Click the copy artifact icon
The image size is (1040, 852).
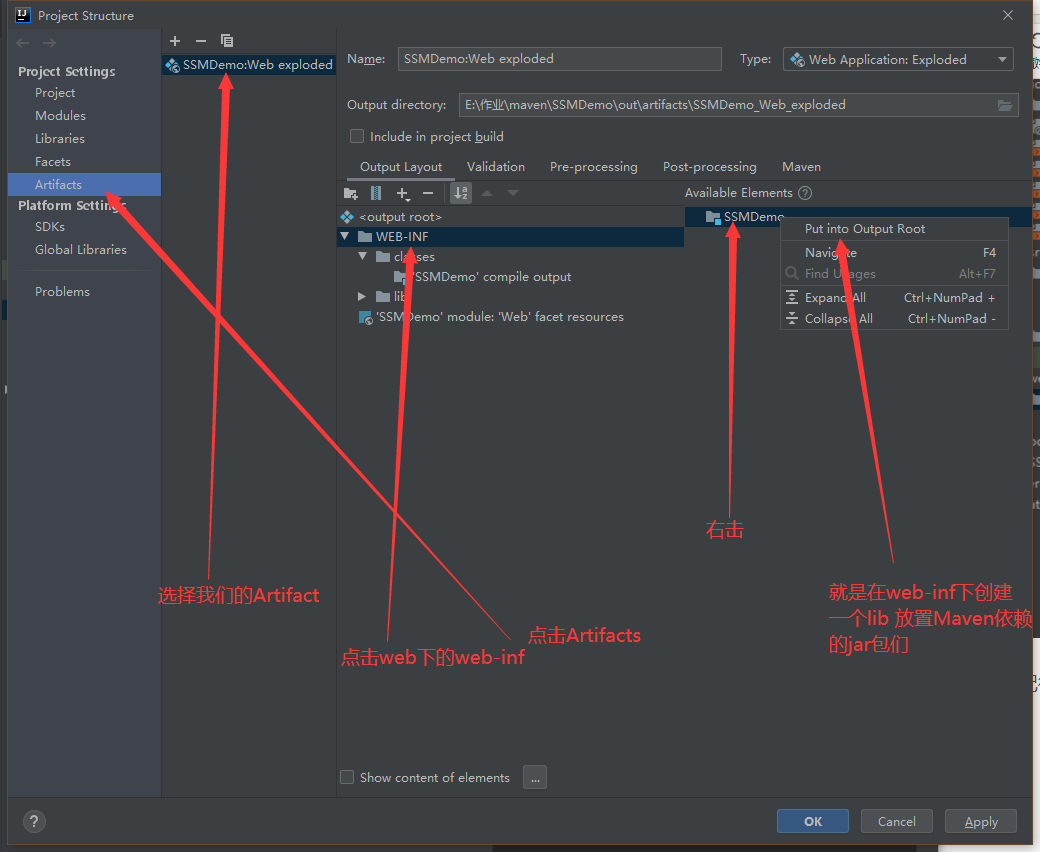coord(227,41)
